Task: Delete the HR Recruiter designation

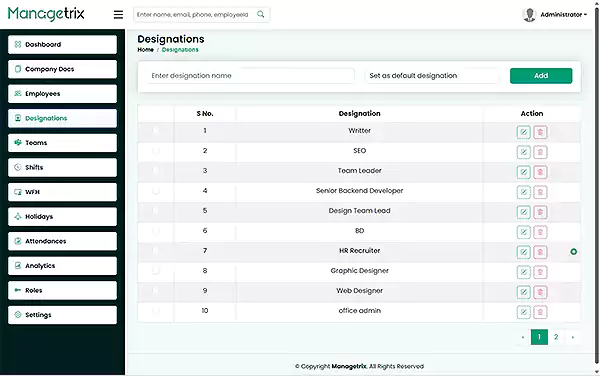Action: (x=540, y=252)
